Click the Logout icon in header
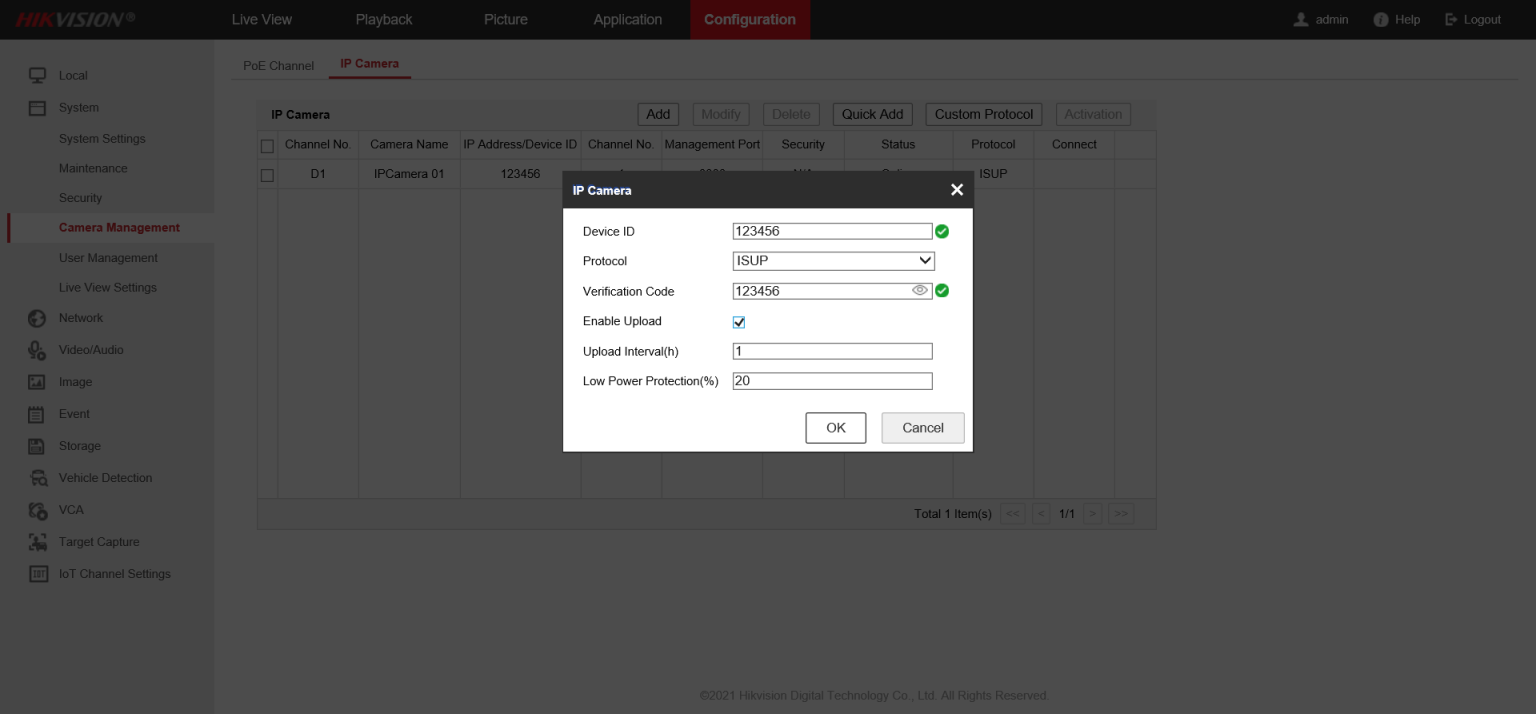Viewport: 1536px width, 714px height. [1451, 19]
